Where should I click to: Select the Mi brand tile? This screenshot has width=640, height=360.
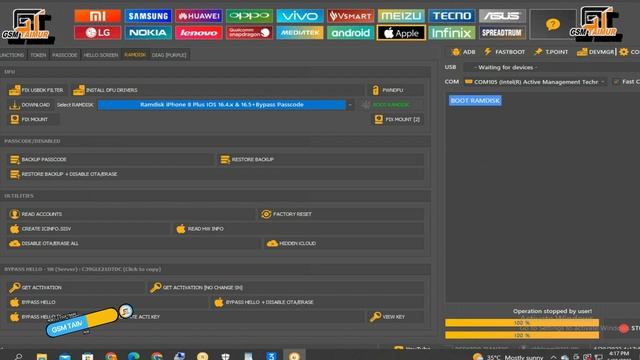click(98, 16)
